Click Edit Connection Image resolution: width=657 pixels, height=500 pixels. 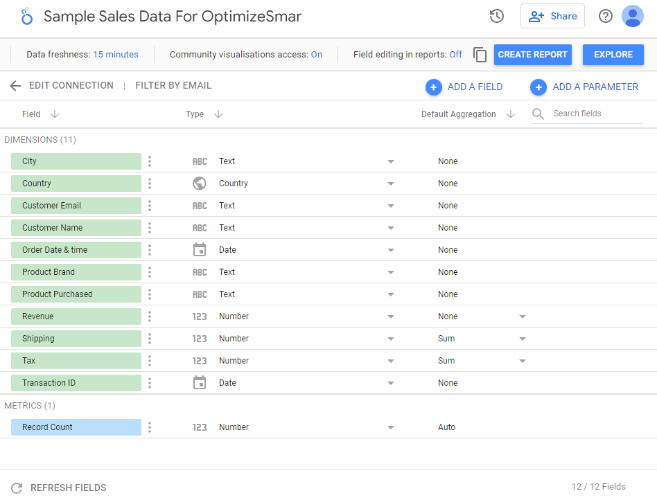[71, 86]
